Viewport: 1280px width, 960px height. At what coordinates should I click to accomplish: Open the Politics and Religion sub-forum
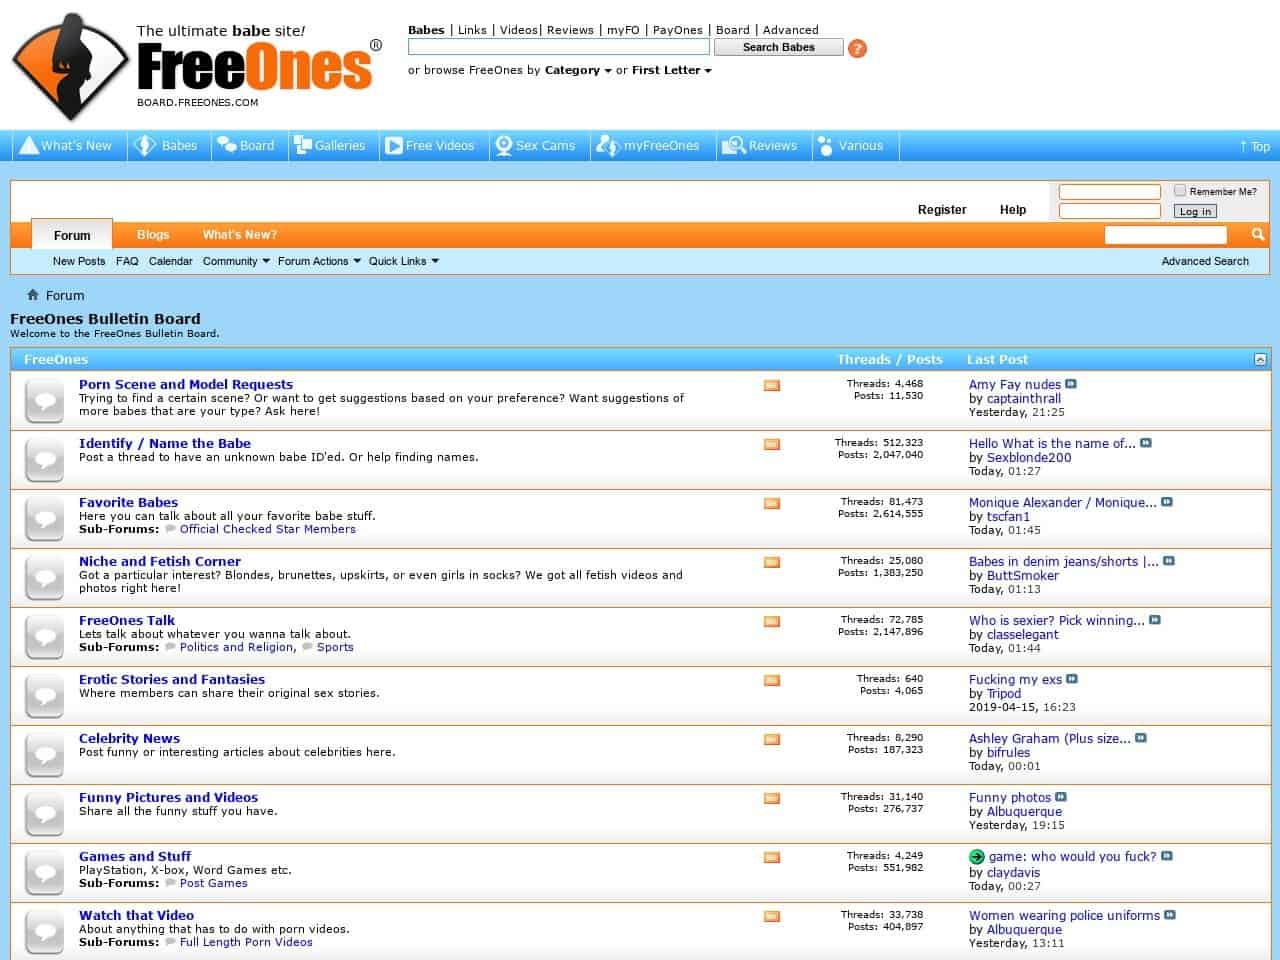click(x=237, y=647)
